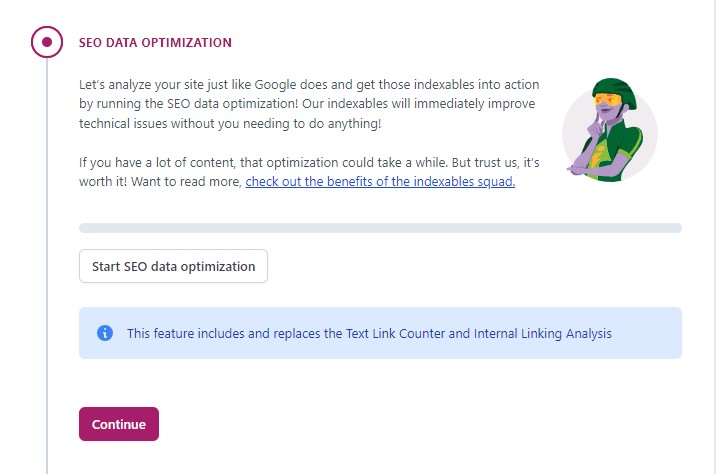Click the cyclist illustration
Image resolution: width=716 pixels, height=474 pixels.
click(610, 130)
